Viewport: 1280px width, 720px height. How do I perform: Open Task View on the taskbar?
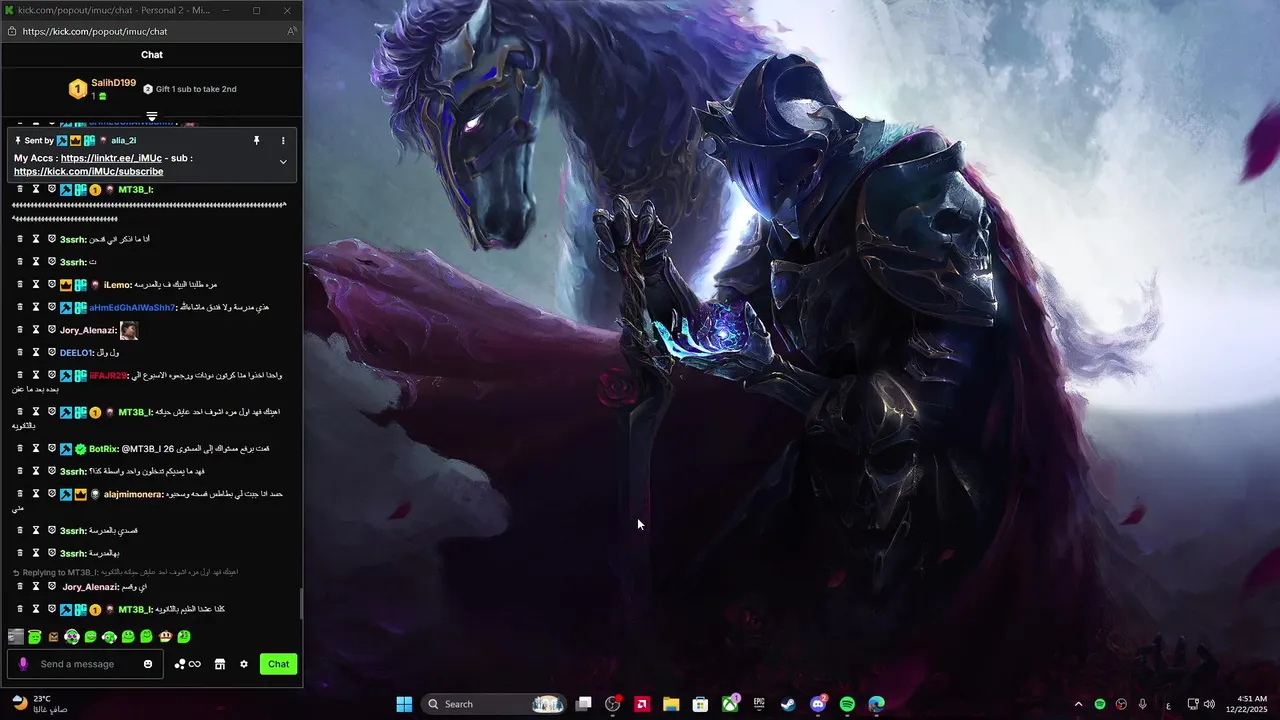click(x=584, y=704)
